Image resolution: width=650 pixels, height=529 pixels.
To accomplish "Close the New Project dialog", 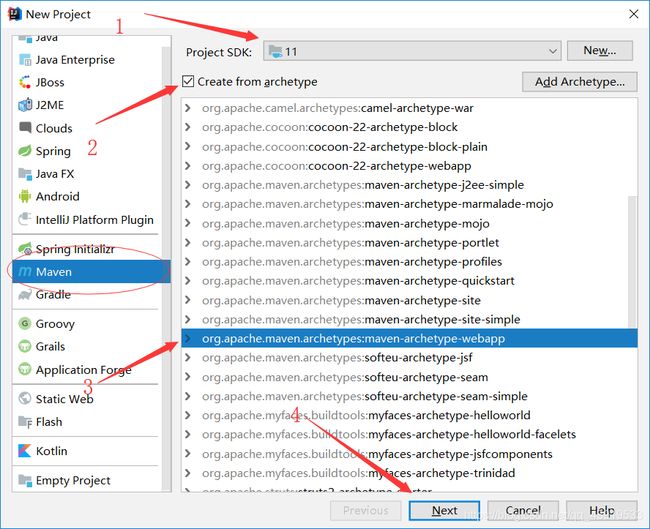I will [x=633, y=14].
